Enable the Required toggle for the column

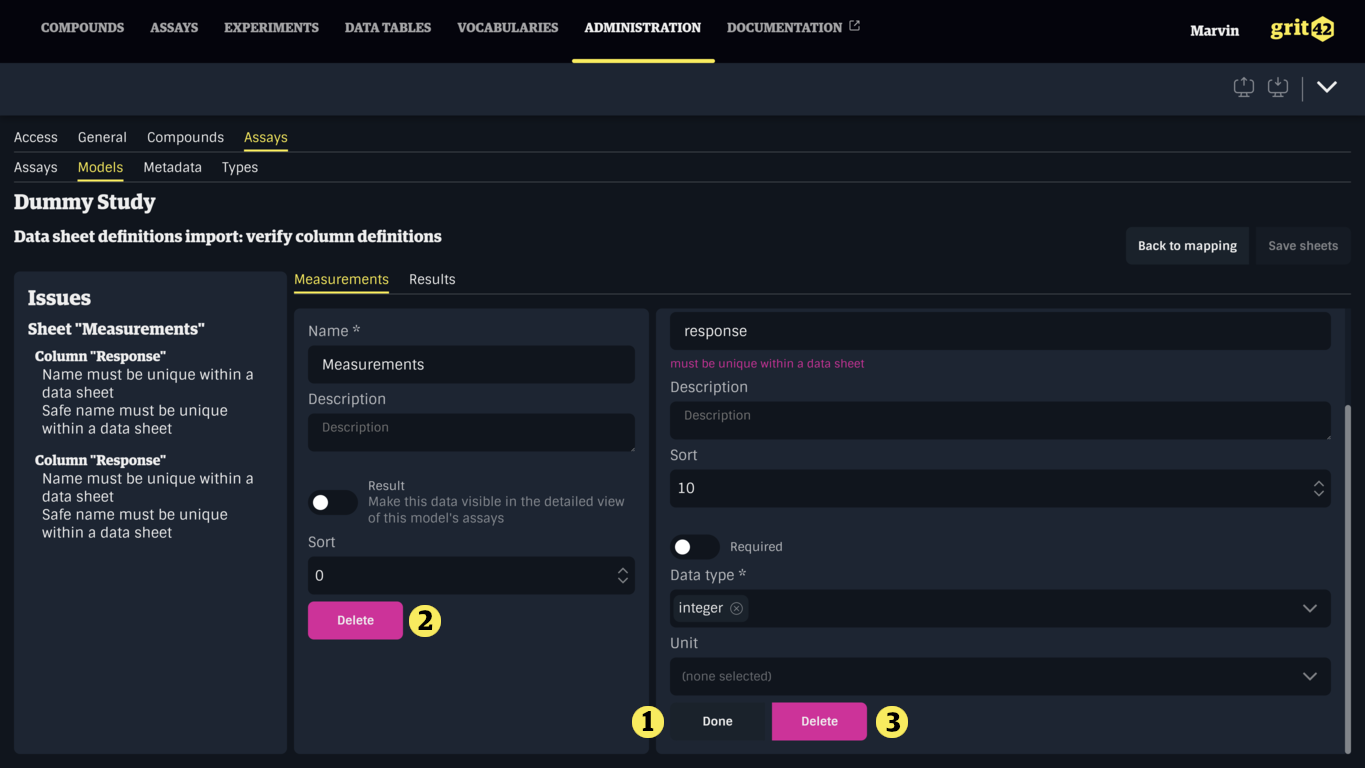tap(694, 547)
